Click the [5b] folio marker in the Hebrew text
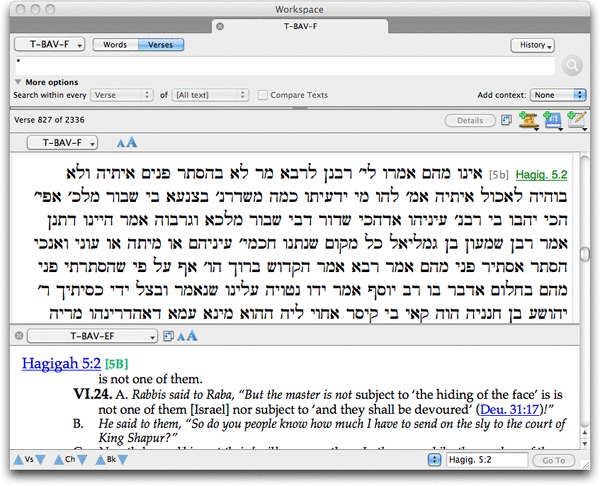Viewport: 600px width, 486px height. 499,175
